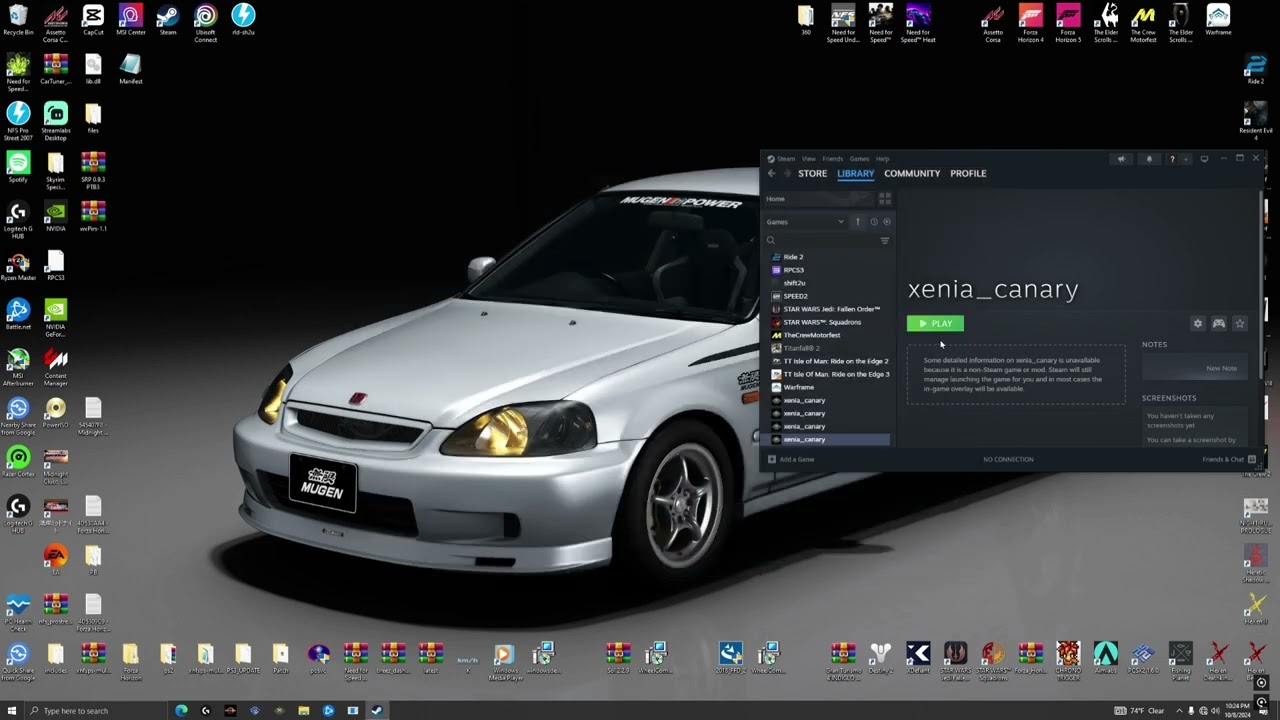Open the Steam STORE tab
The image size is (1280, 720).
[812, 173]
